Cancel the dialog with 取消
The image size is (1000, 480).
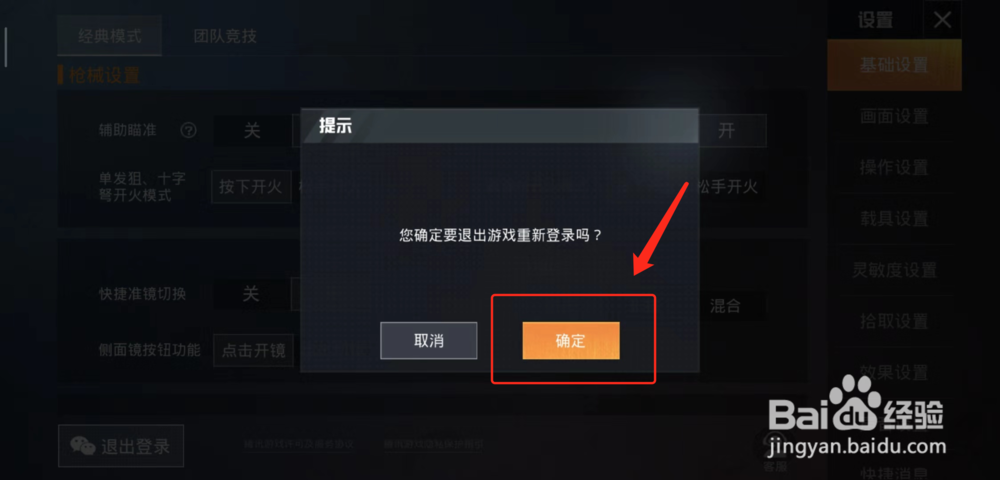click(429, 340)
